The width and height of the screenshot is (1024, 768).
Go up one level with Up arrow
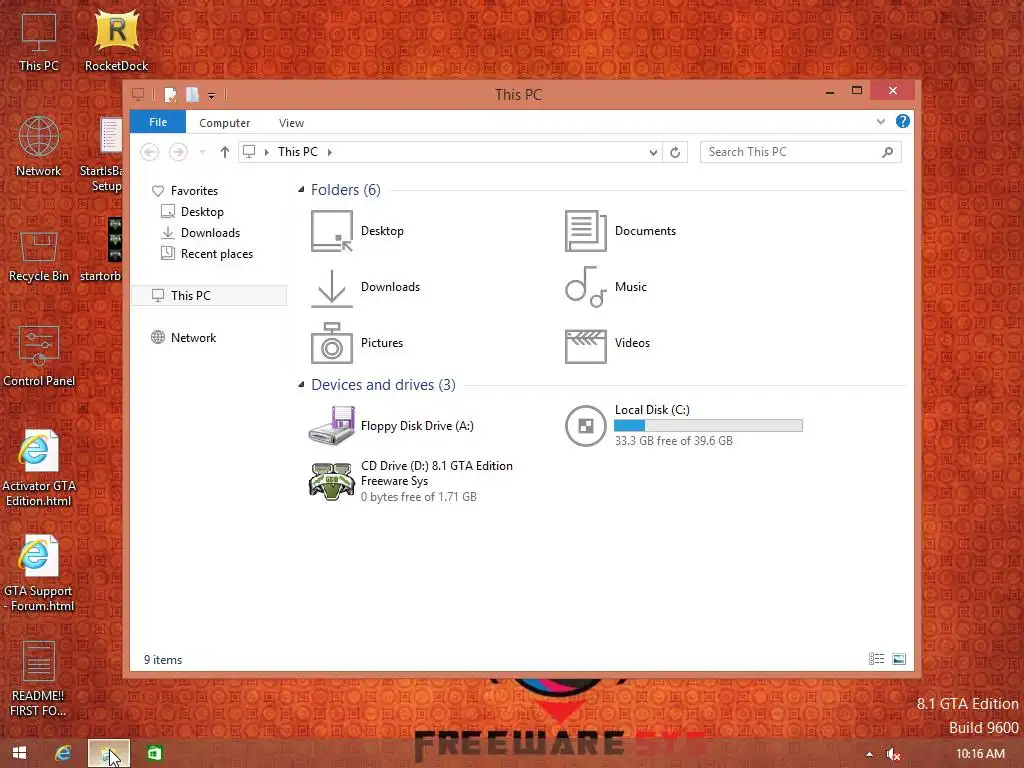[225, 152]
